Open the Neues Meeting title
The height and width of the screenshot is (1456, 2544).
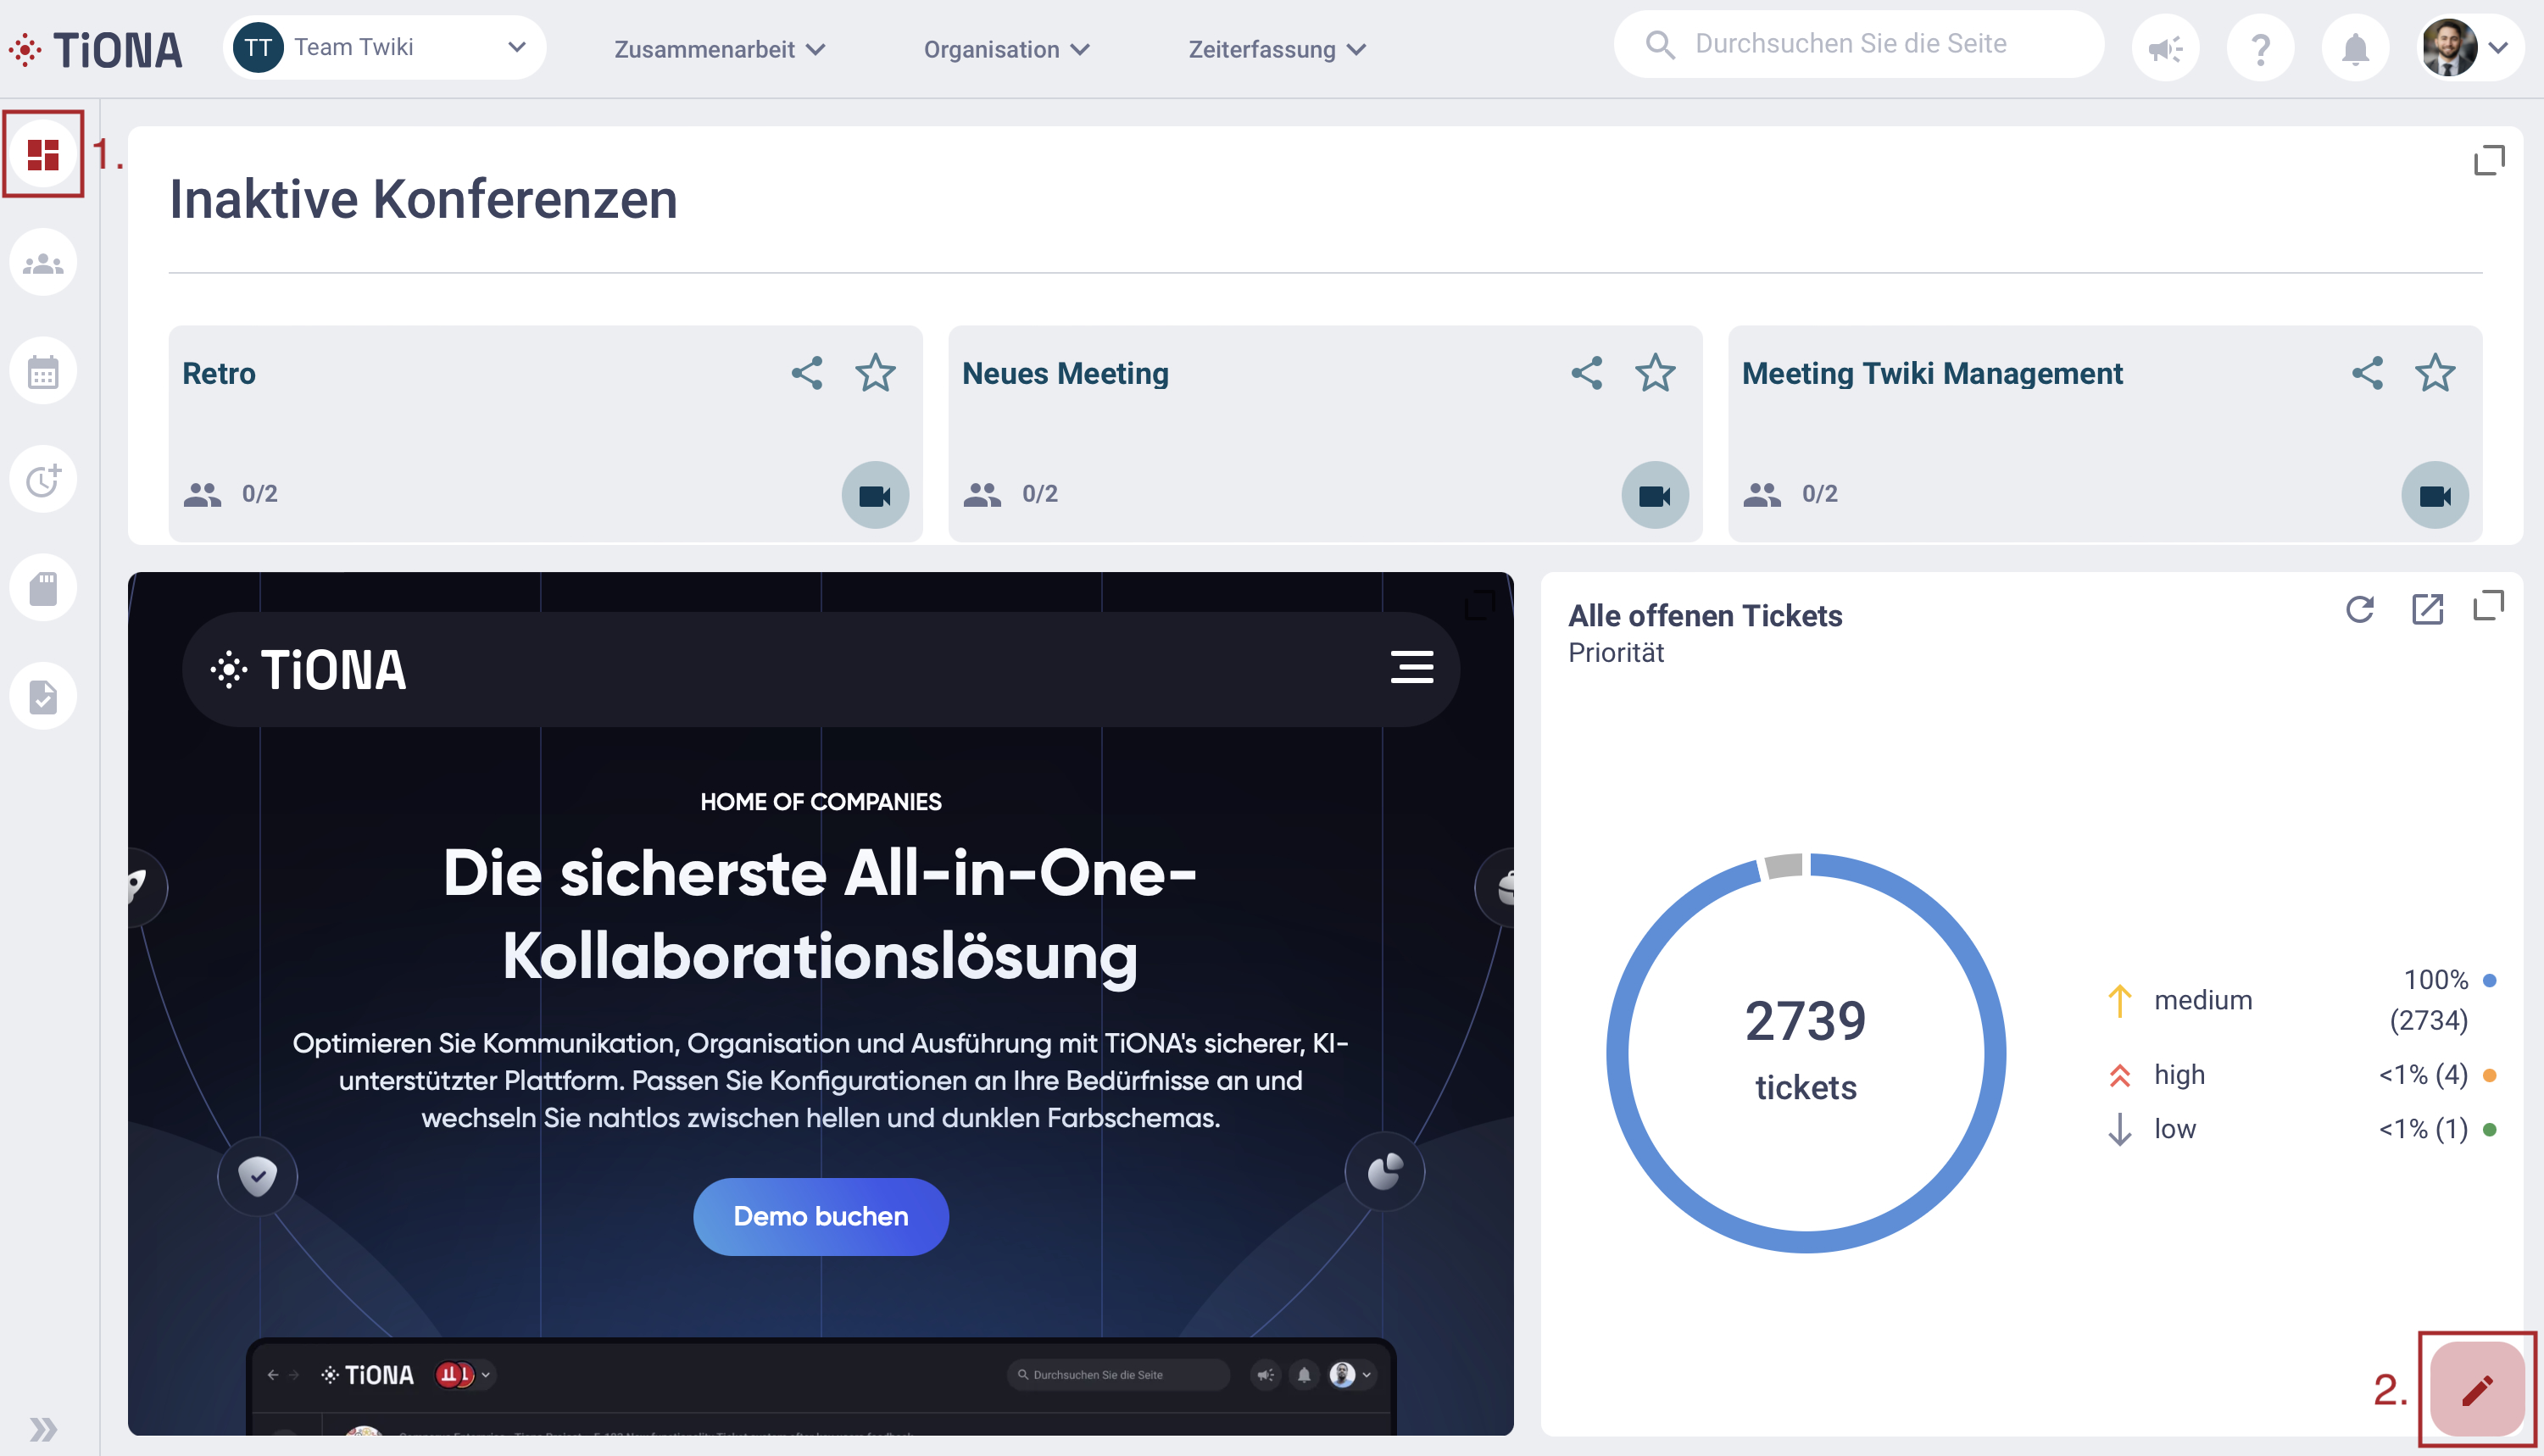(x=1065, y=373)
